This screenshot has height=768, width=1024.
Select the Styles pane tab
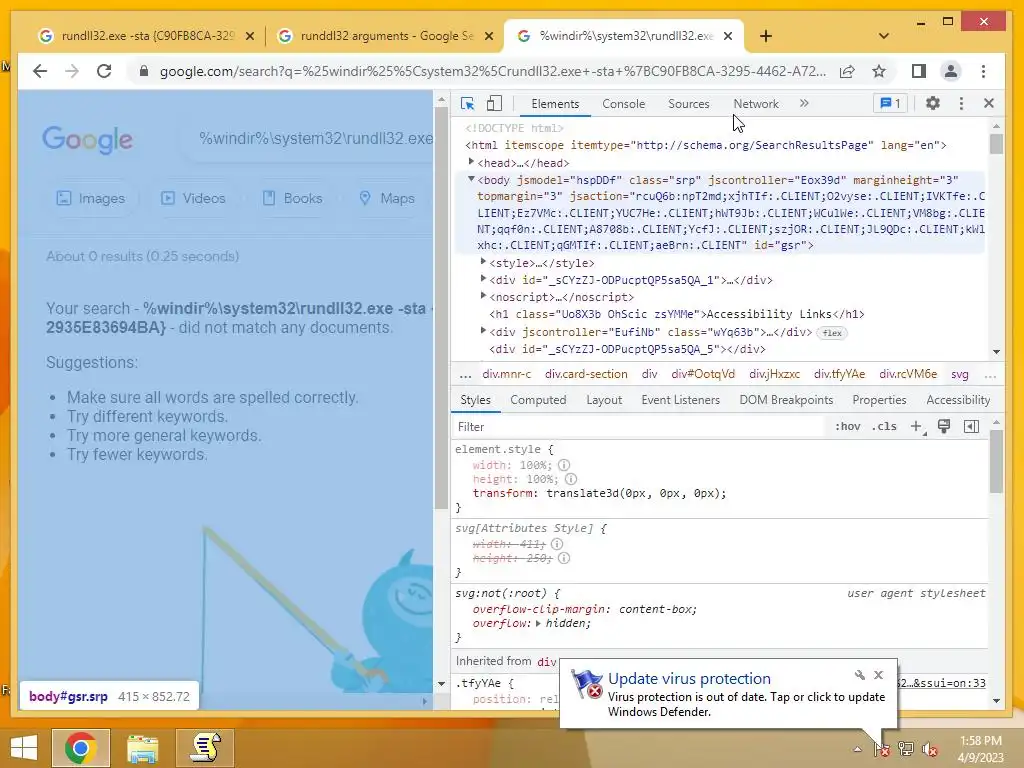tap(475, 400)
